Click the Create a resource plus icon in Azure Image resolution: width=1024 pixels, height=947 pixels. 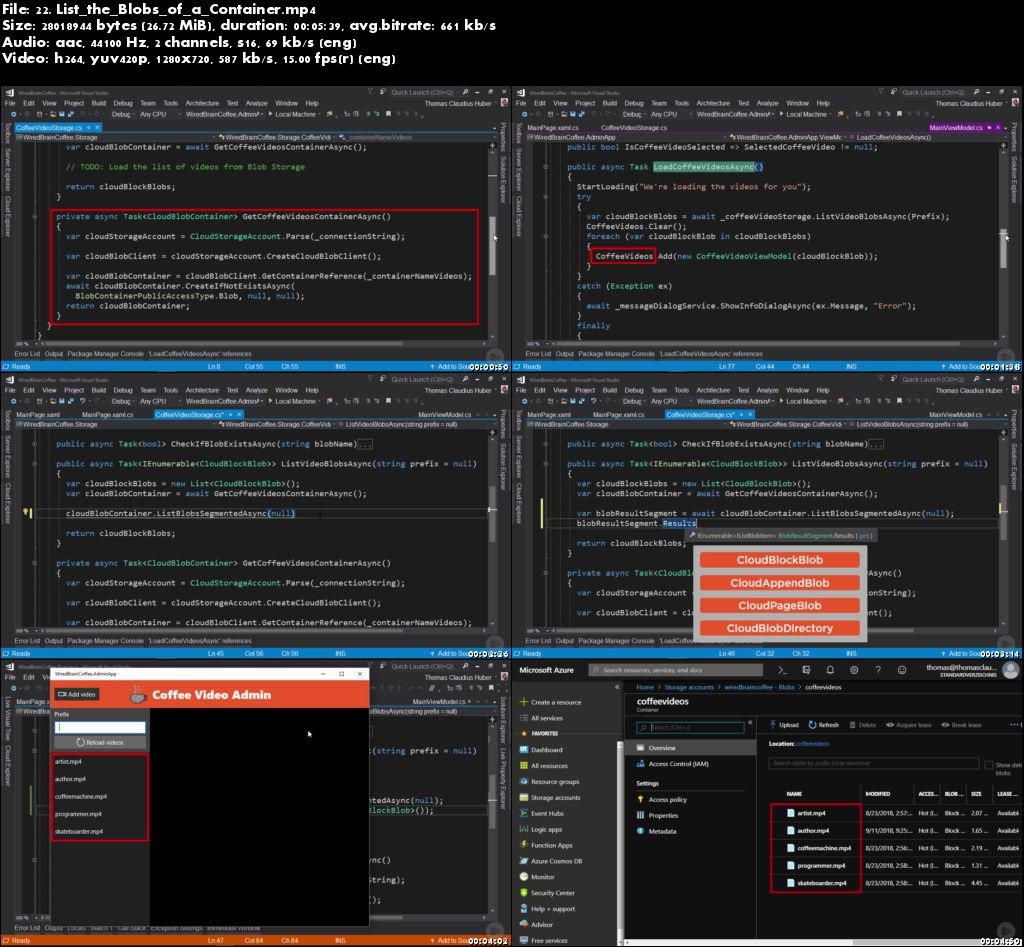pos(523,702)
